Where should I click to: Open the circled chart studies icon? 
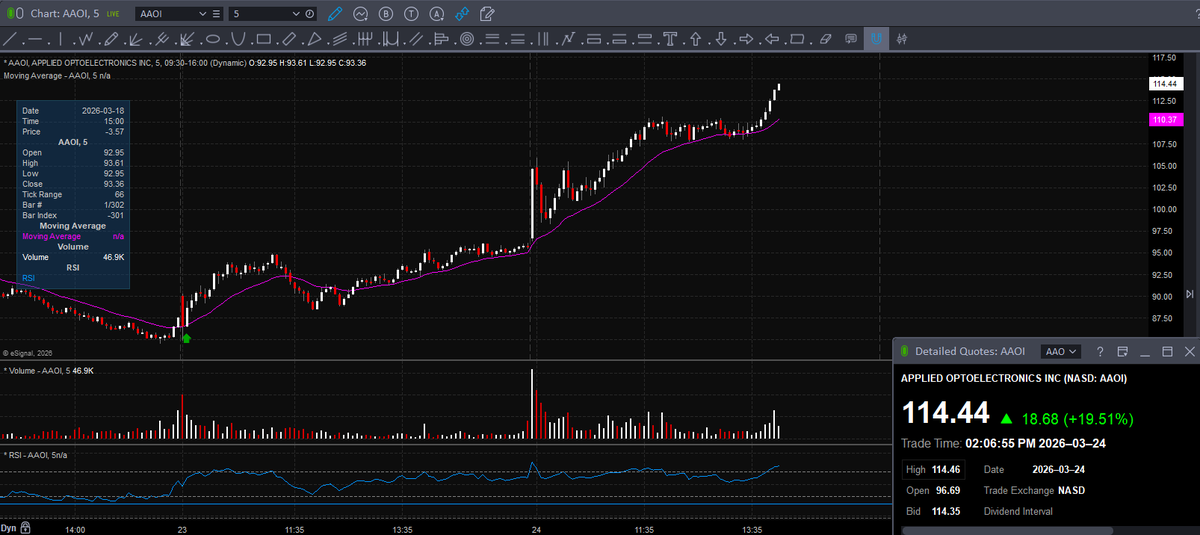coord(361,14)
